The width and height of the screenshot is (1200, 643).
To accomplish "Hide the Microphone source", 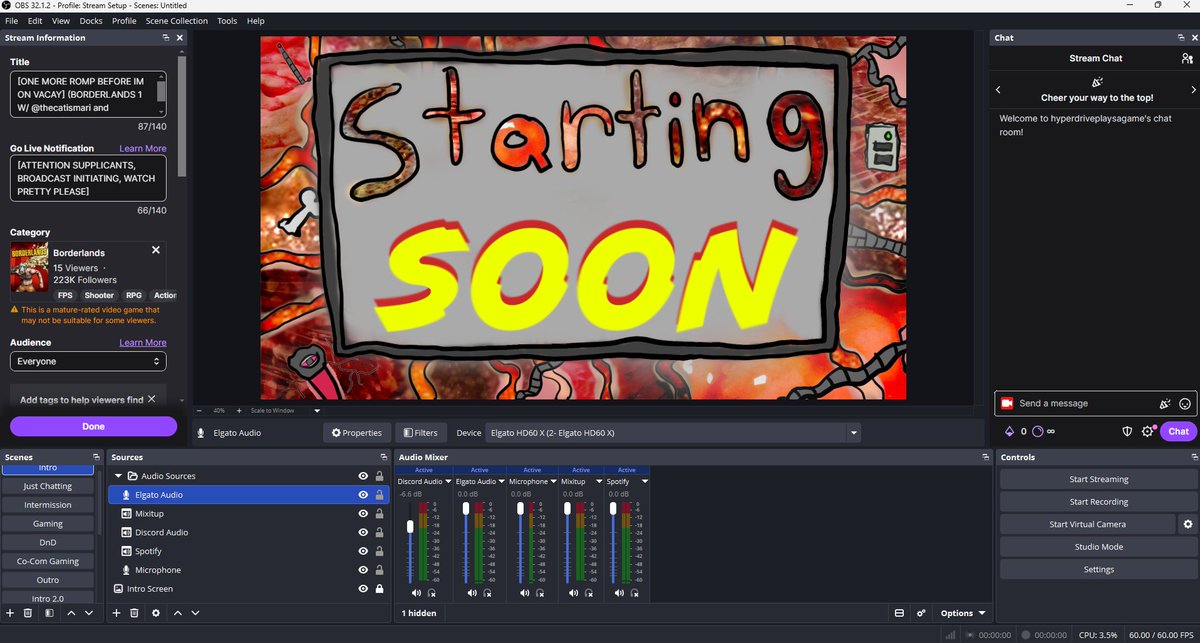I will pos(363,570).
